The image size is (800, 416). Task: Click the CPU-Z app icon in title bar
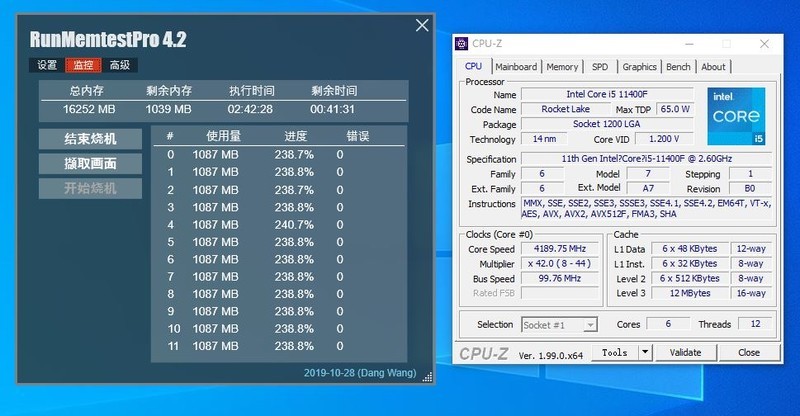461,43
